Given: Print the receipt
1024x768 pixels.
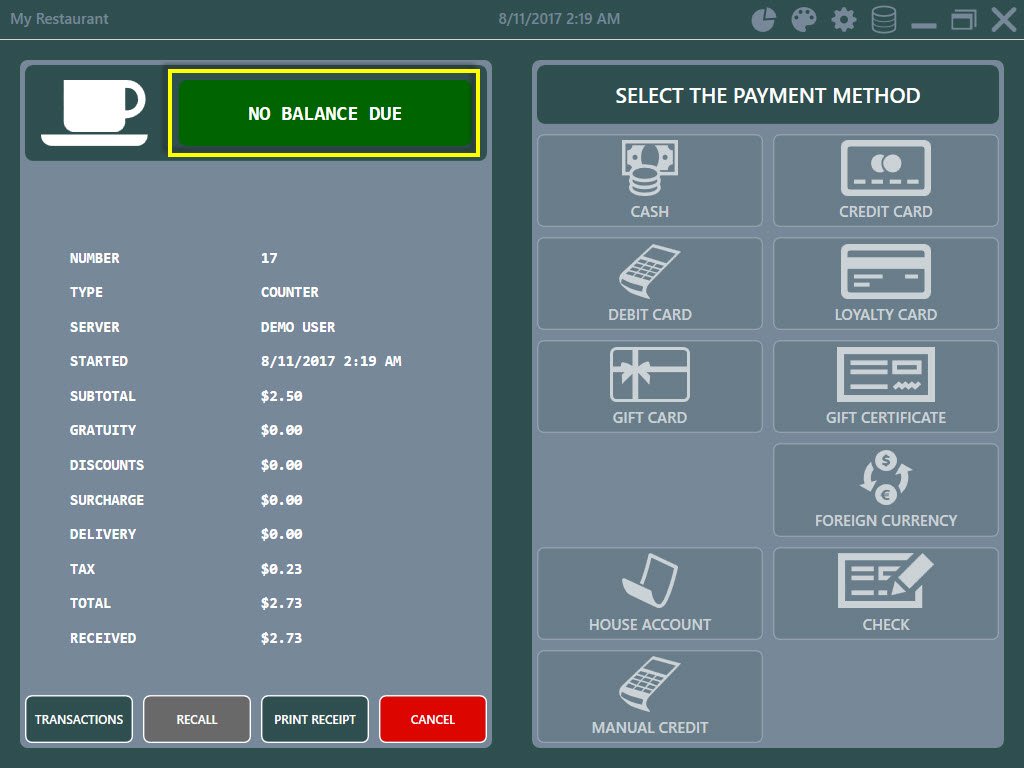Looking at the screenshot, I should (x=315, y=719).
